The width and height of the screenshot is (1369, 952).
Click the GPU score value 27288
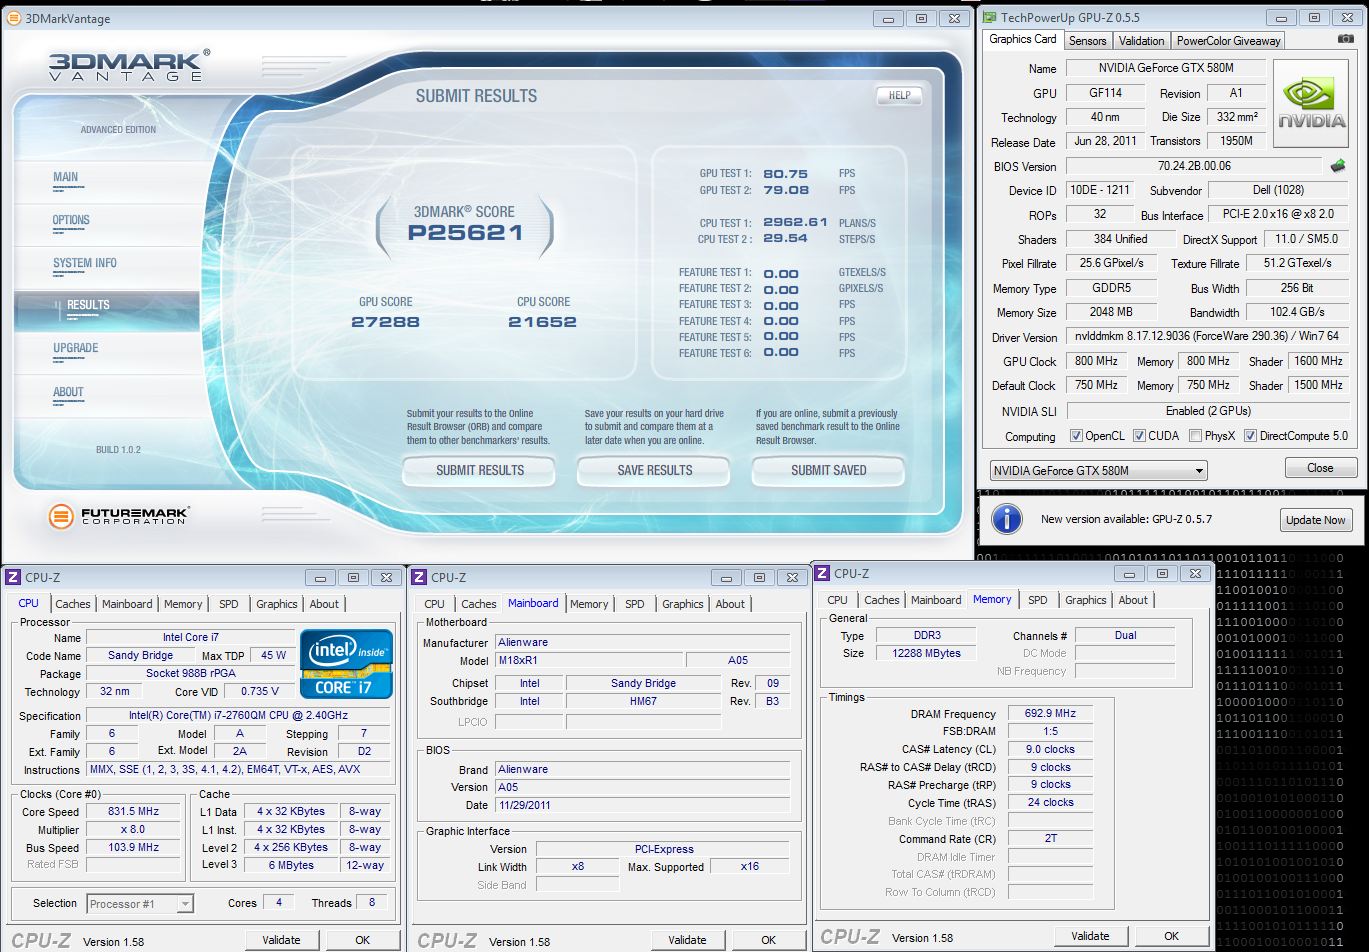click(386, 322)
